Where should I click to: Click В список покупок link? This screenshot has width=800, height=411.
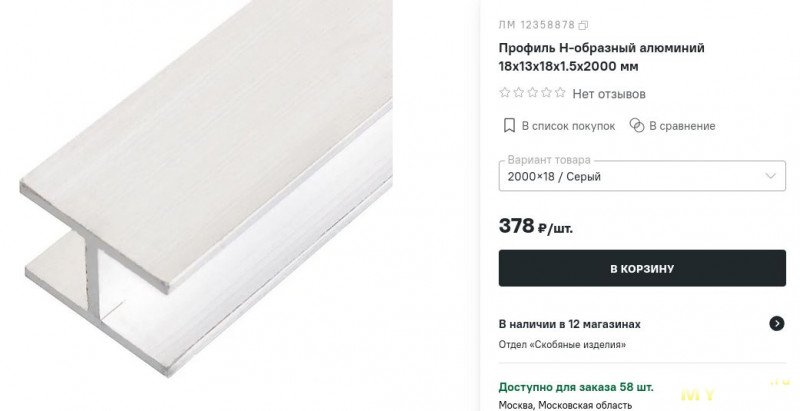click(x=568, y=126)
